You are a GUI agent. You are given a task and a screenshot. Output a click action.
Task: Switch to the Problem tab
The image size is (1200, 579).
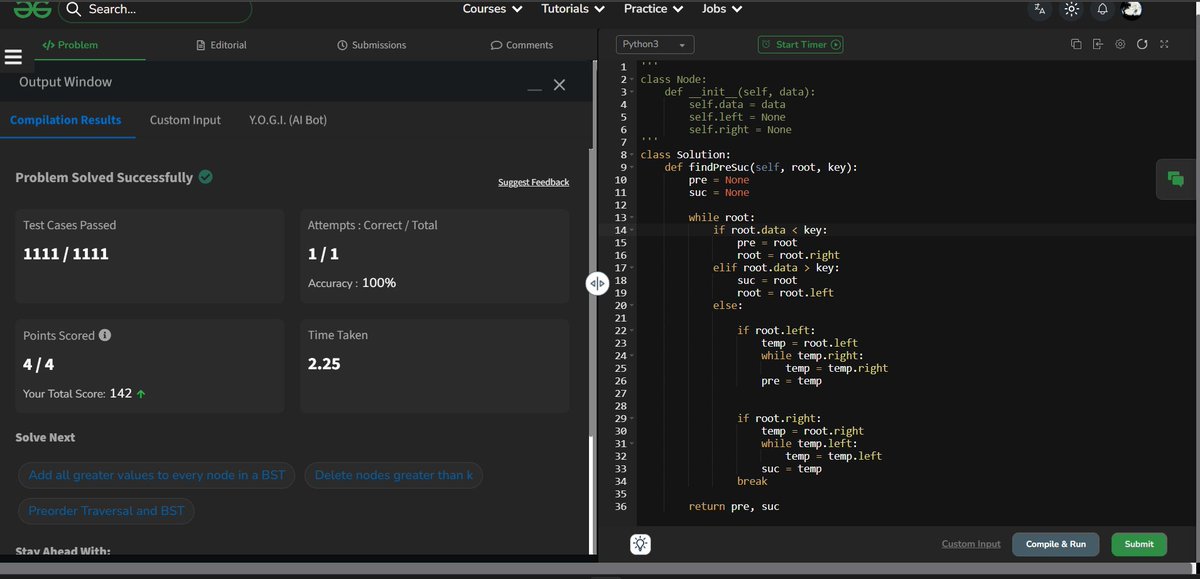tap(70, 45)
